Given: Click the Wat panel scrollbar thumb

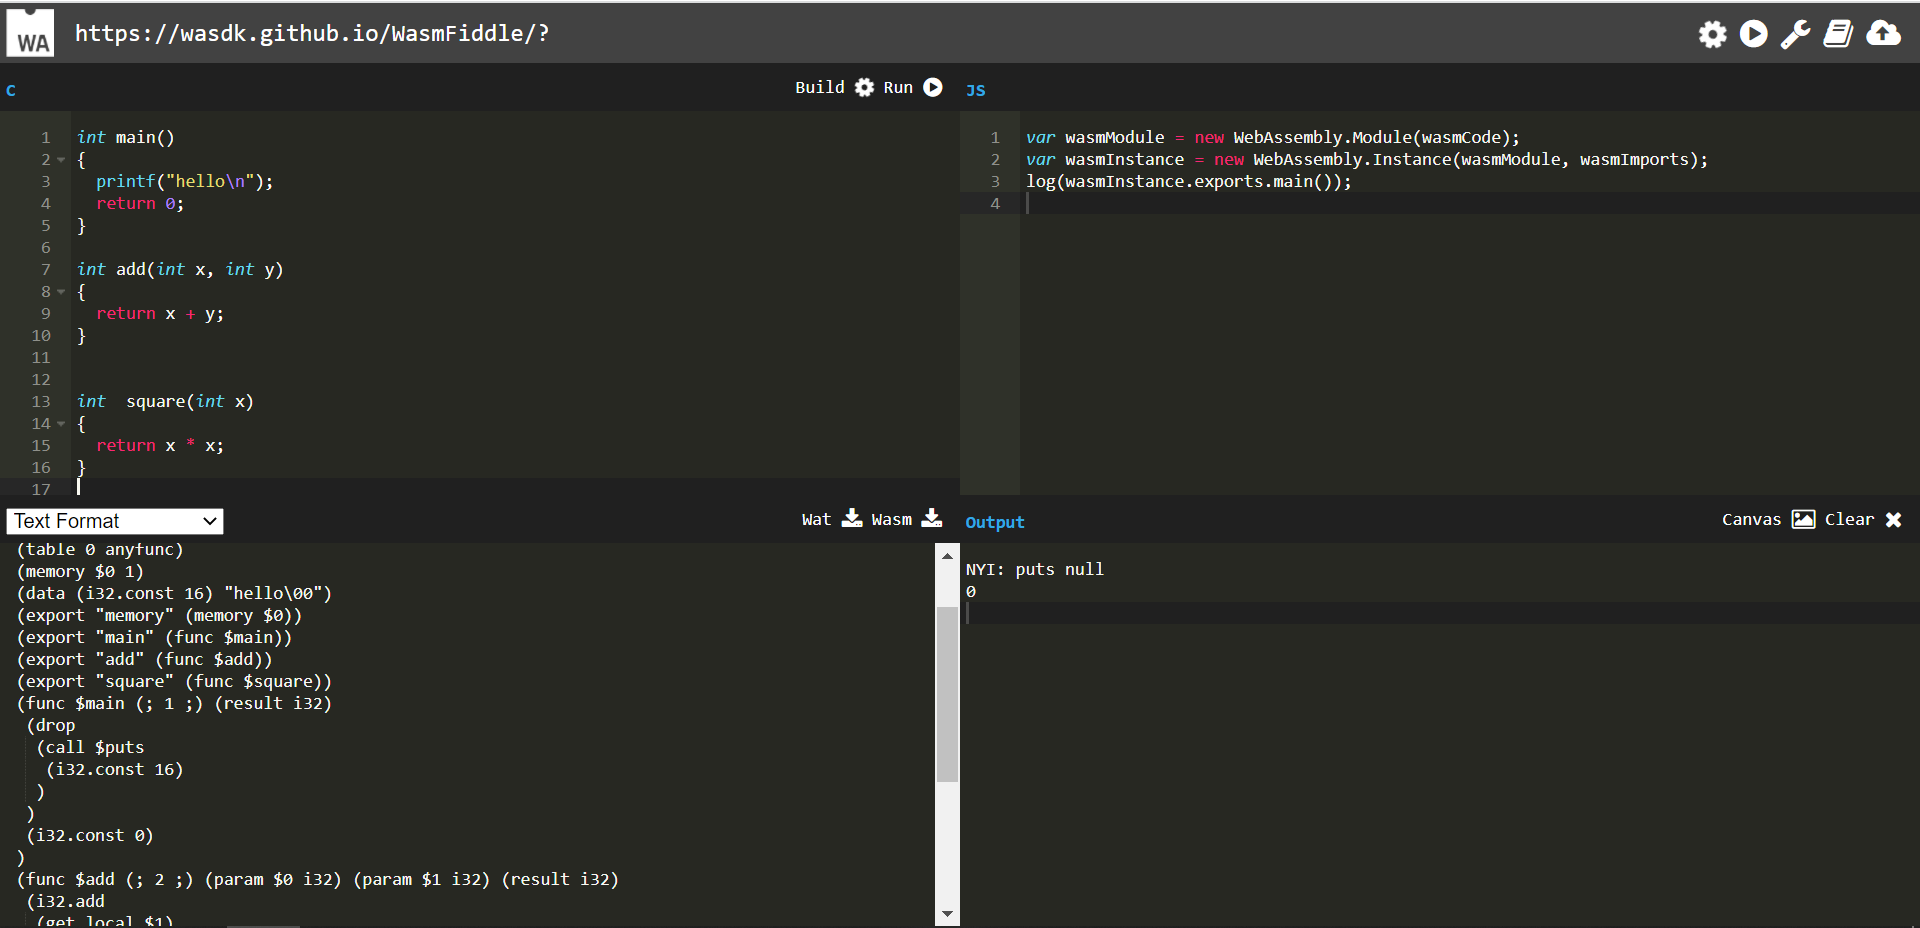Looking at the screenshot, I should click(x=947, y=693).
